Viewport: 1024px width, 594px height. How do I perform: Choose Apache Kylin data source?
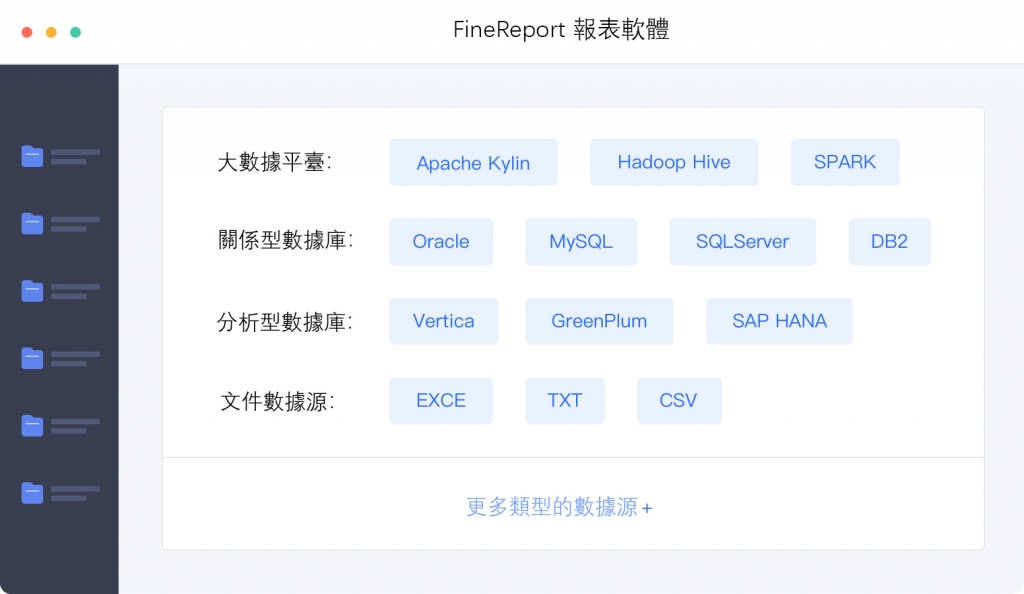pyautogui.click(x=473, y=163)
